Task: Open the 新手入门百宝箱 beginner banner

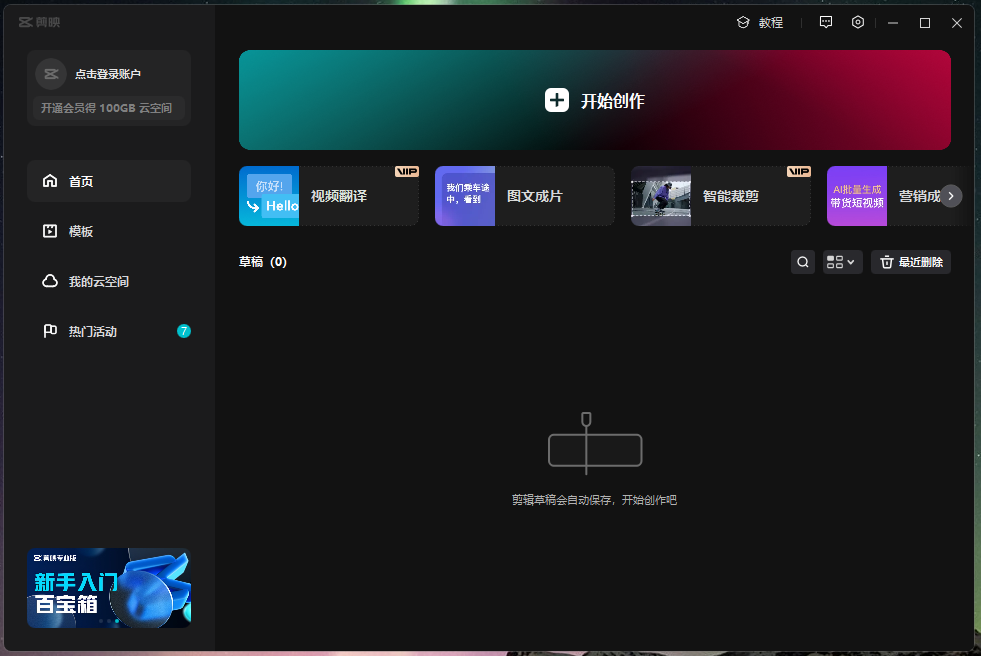Action: (109, 588)
